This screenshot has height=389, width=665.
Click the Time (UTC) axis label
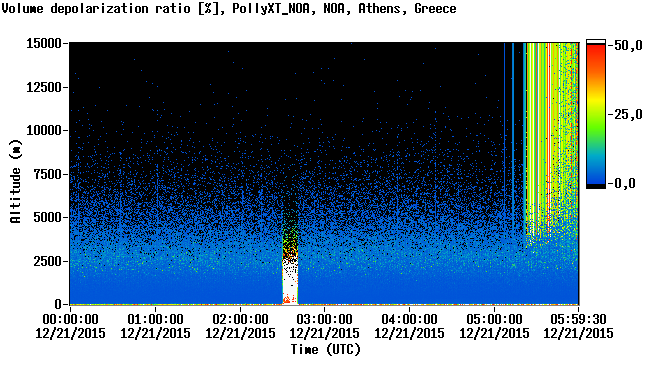click(x=325, y=349)
